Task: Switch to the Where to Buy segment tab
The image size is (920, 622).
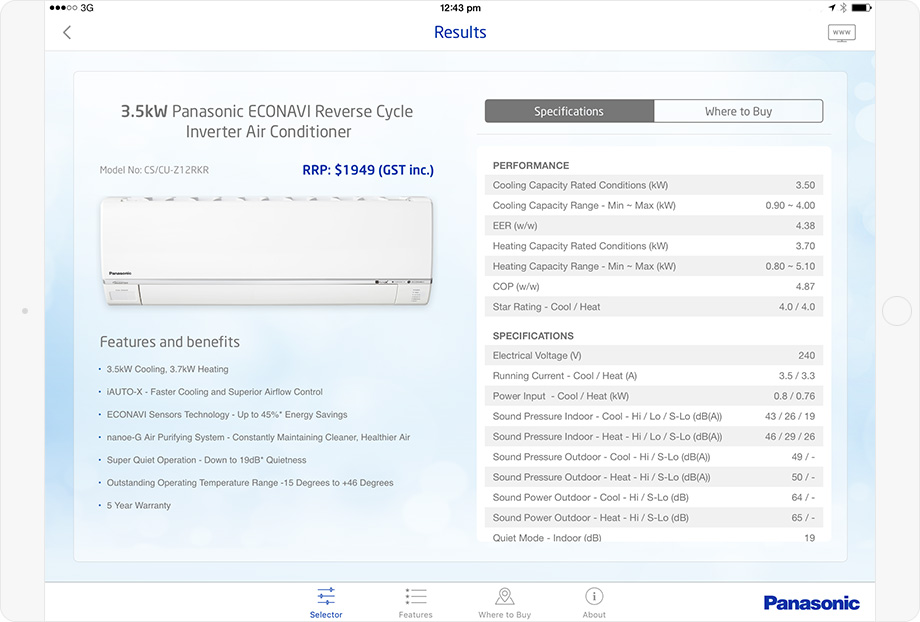Action: pyautogui.click(x=738, y=111)
